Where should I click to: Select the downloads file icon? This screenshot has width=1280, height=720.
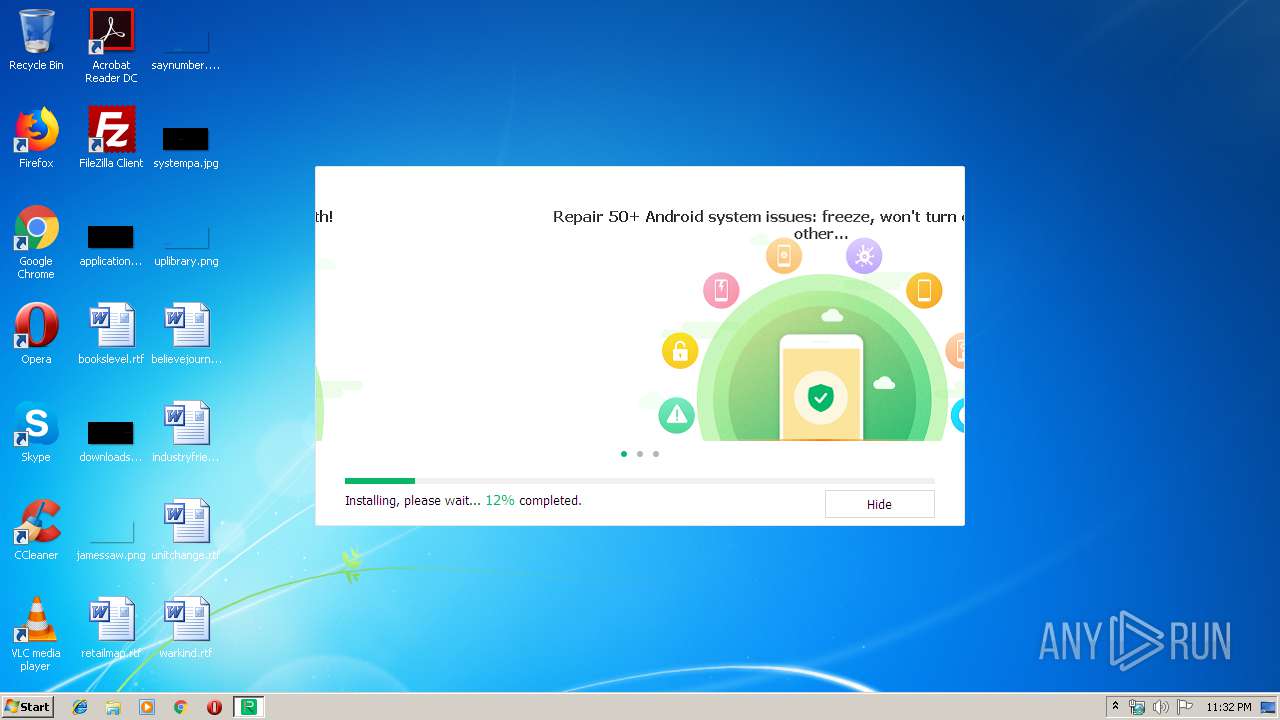pyautogui.click(x=111, y=441)
